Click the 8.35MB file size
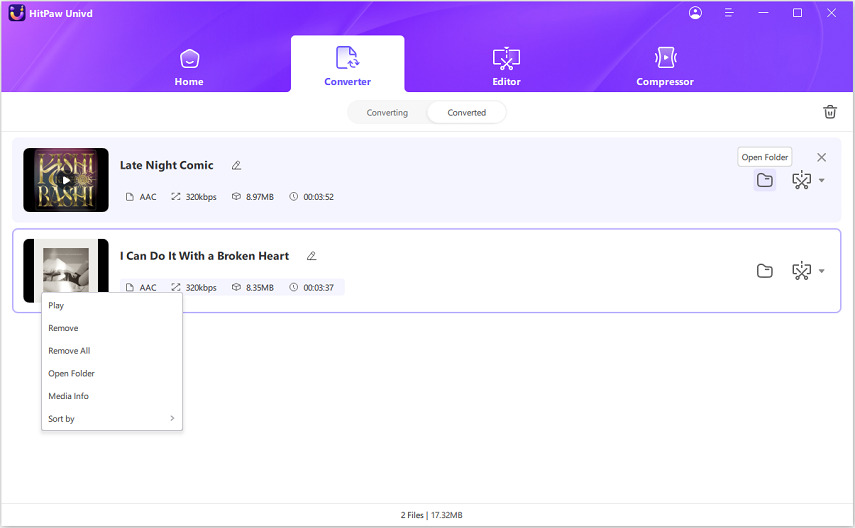 (x=260, y=287)
